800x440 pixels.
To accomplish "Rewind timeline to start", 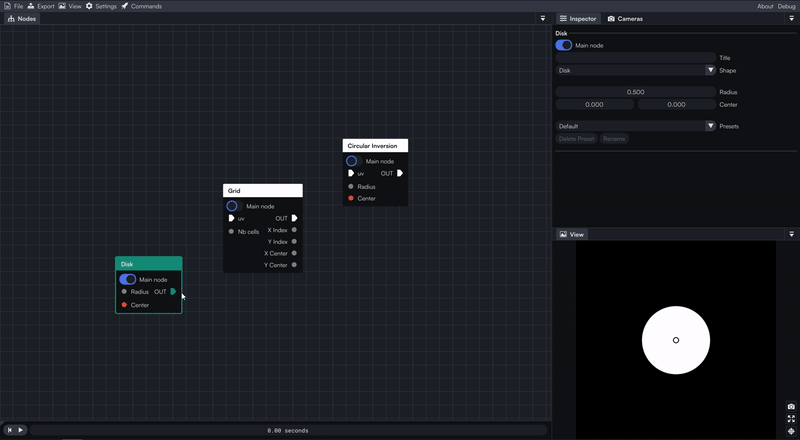I will [x=9, y=430].
